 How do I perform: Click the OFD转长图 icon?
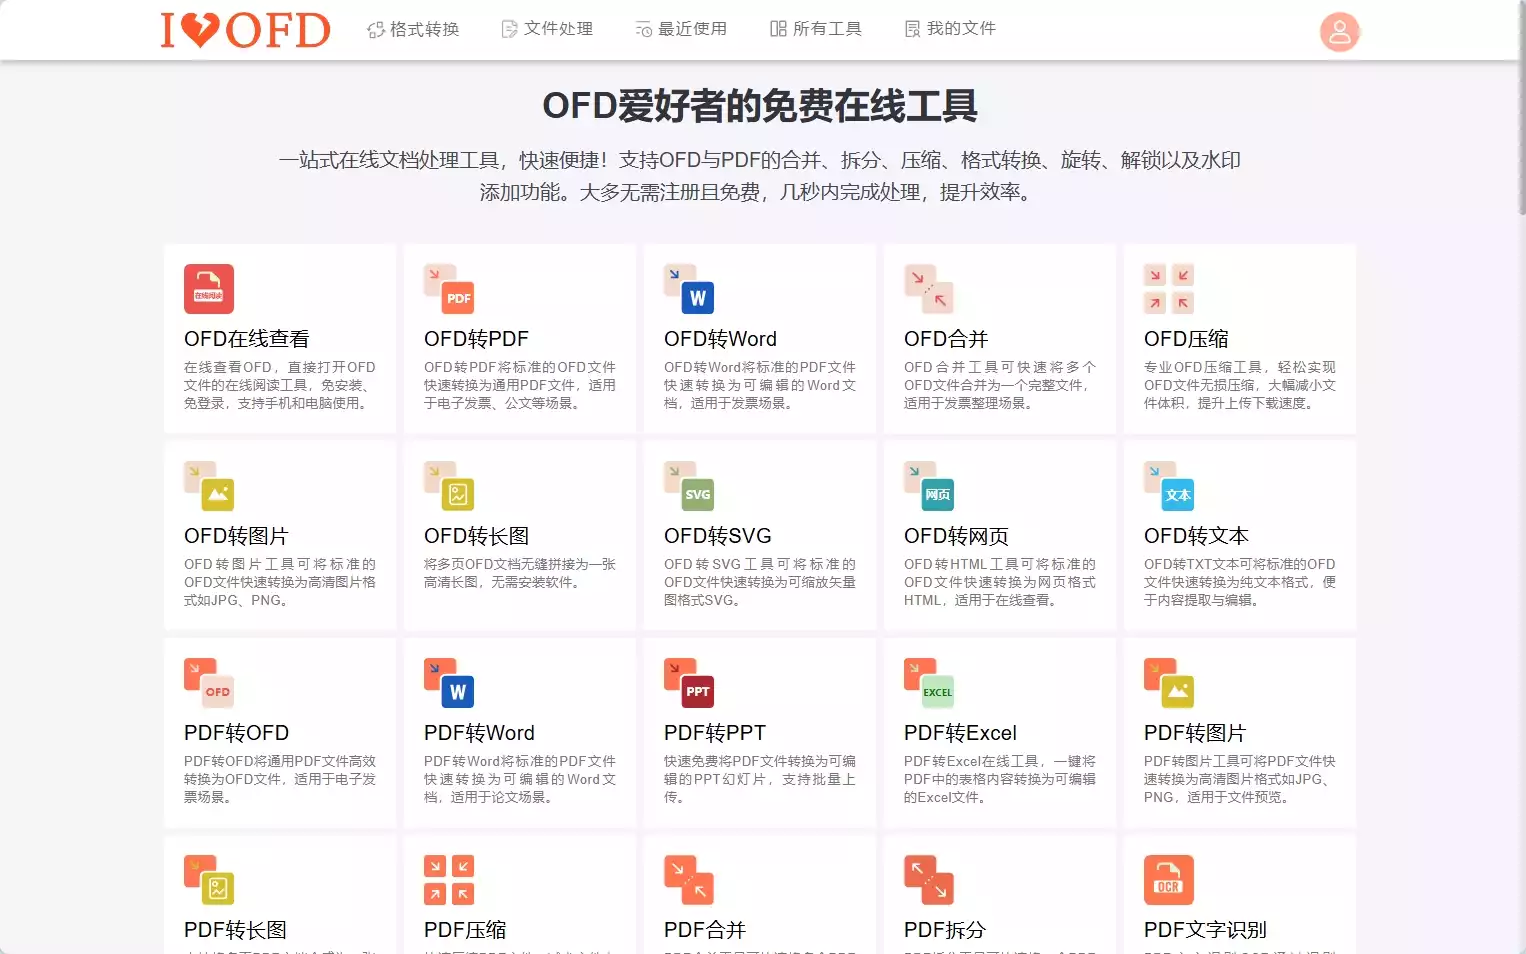pos(449,486)
